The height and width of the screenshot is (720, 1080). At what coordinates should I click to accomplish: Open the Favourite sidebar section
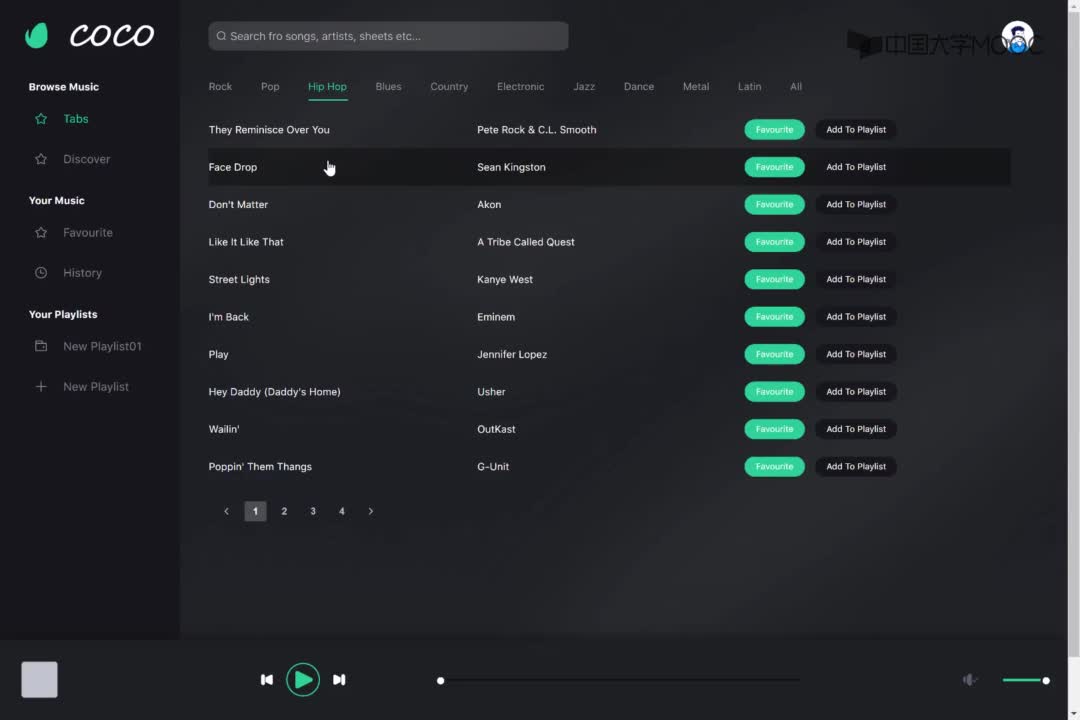tap(88, 233)
